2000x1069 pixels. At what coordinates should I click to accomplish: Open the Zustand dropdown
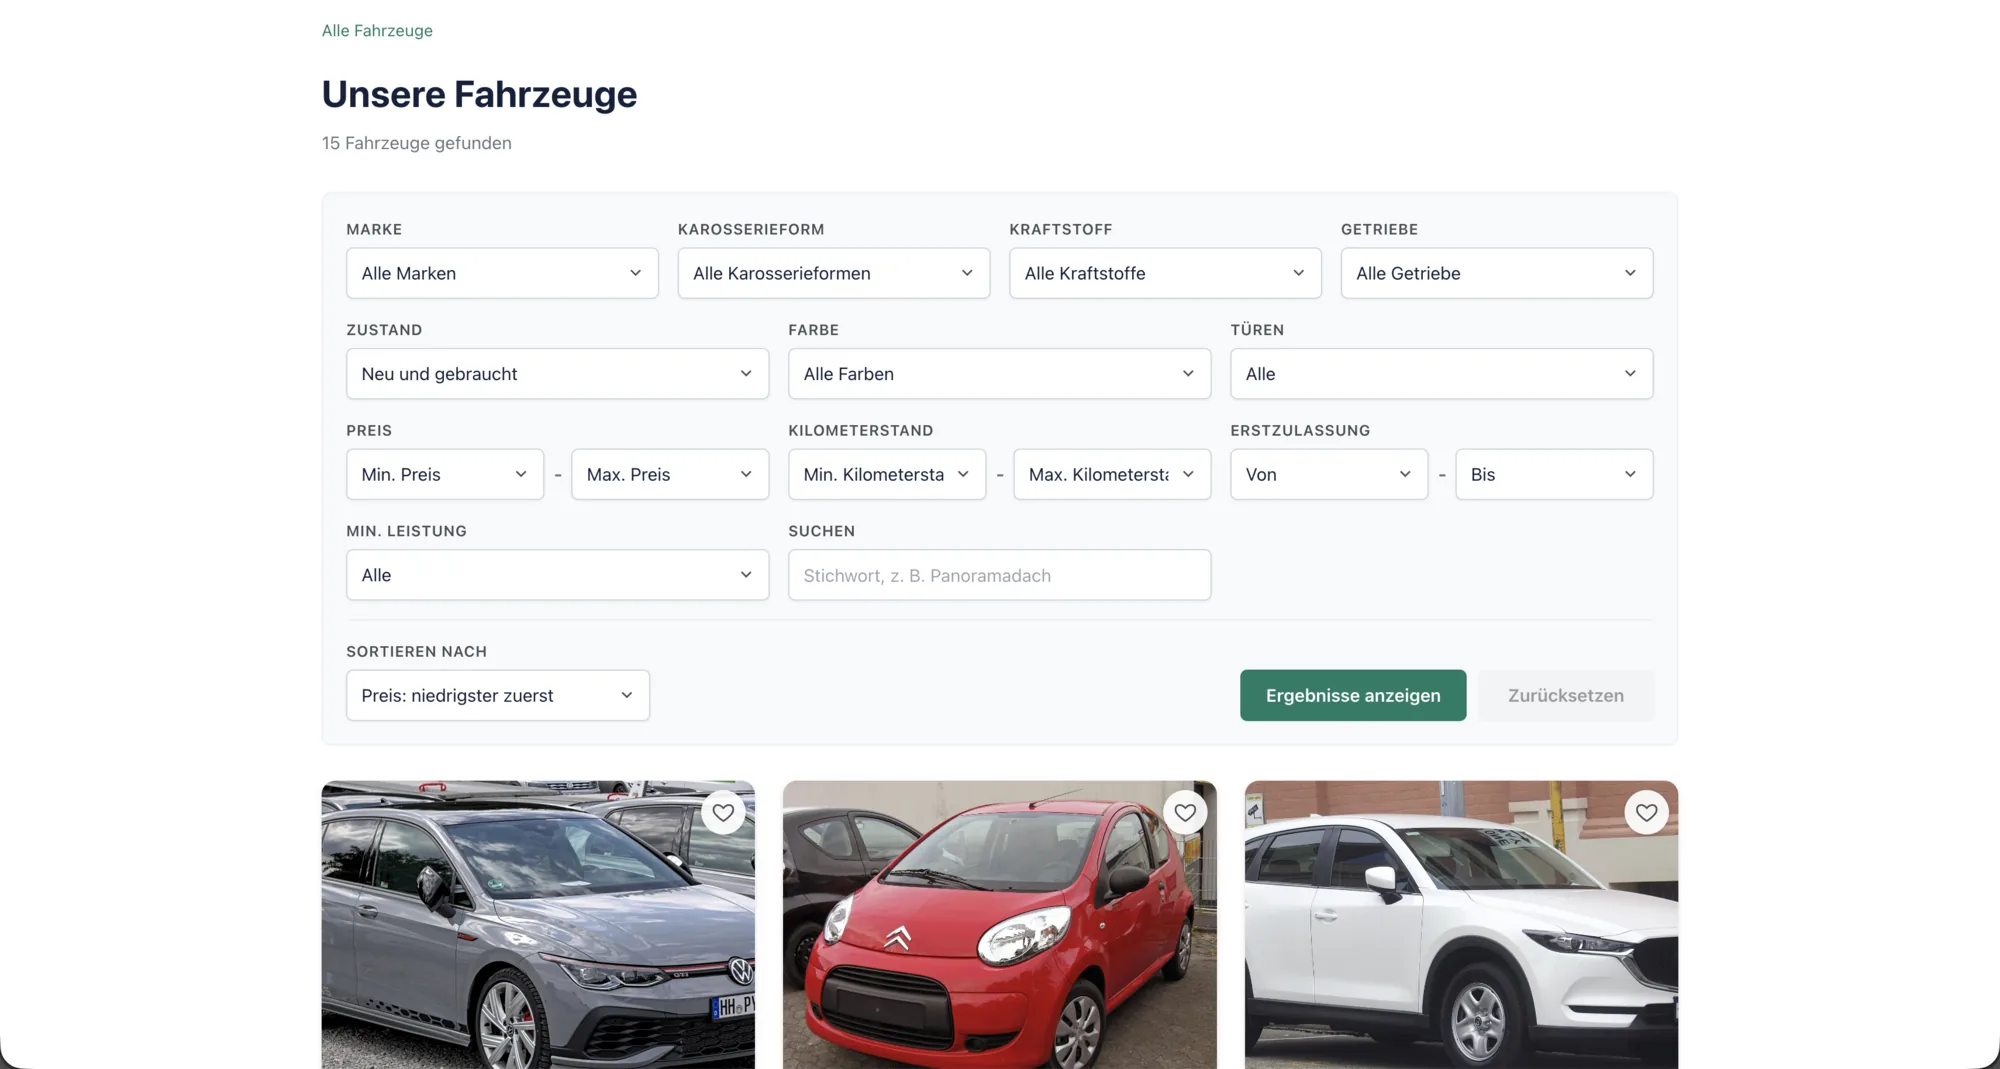pos(557,374)
